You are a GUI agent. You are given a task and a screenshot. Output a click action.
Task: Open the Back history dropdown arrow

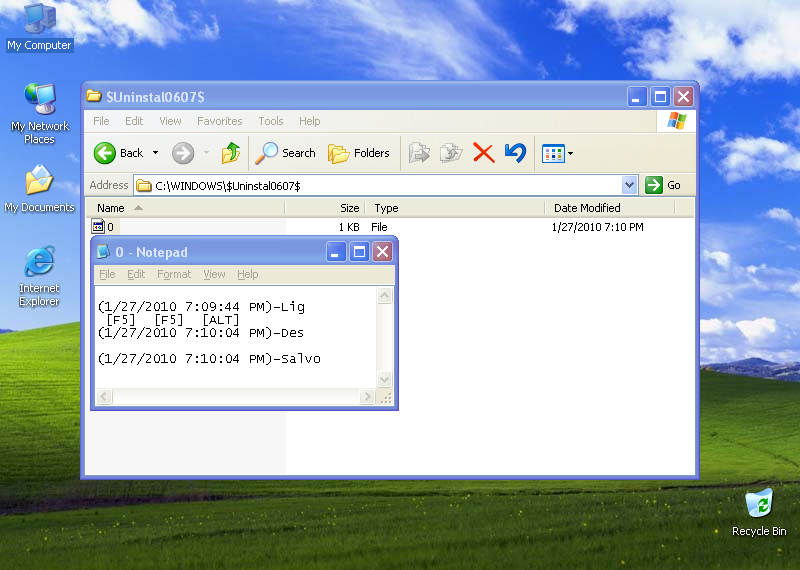(x=155, y=153)
